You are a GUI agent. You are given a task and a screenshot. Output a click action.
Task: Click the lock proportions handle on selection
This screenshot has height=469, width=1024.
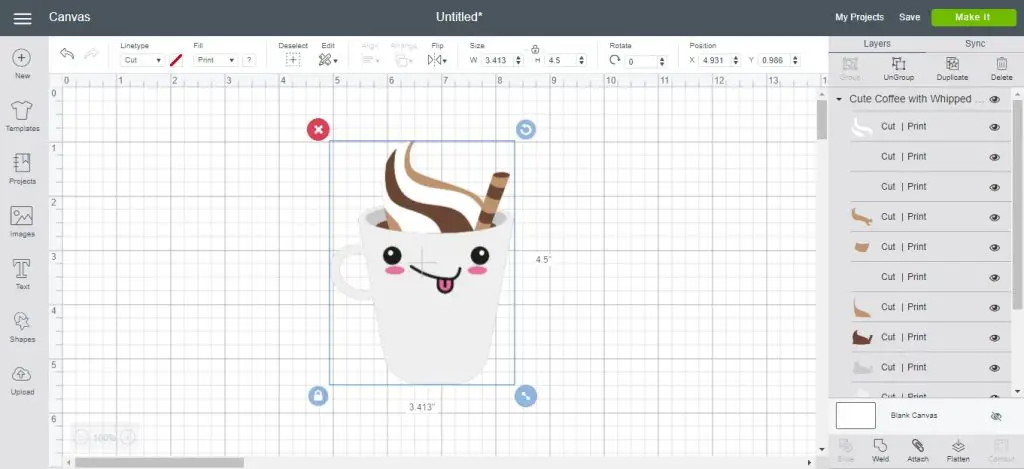tap(318, 396)
